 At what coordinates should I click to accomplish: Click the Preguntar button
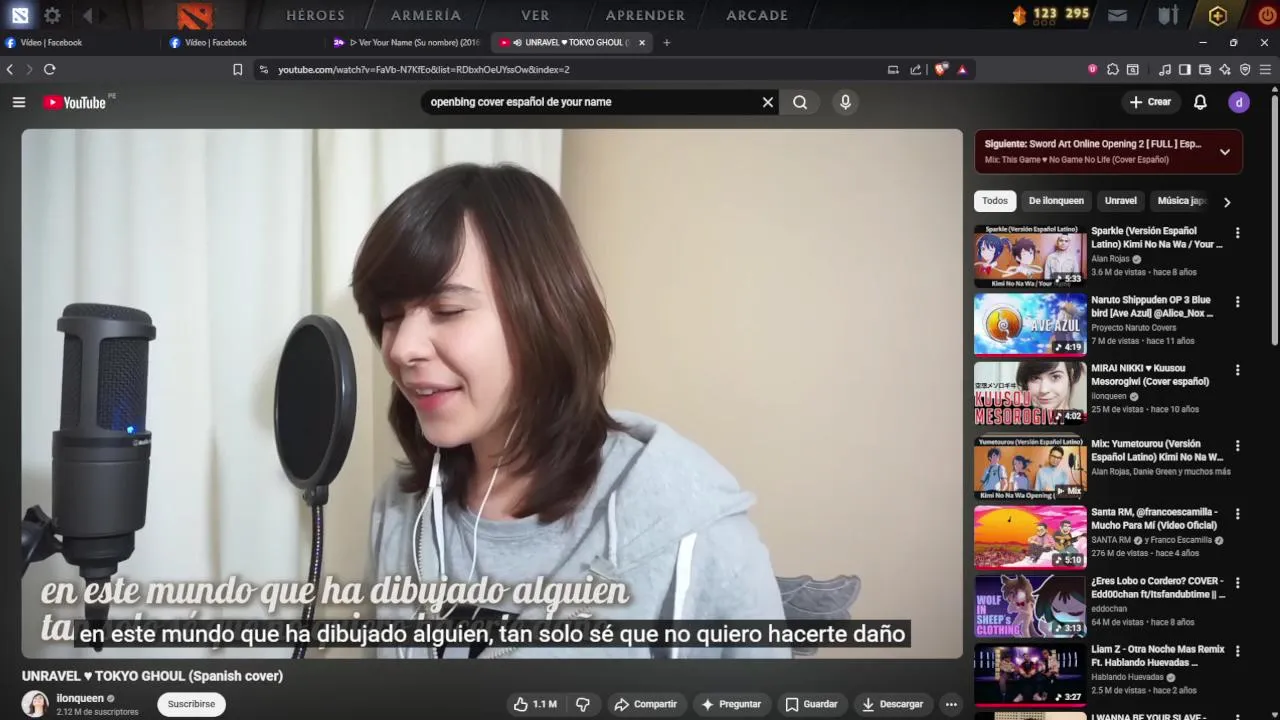tap(731, 704)
